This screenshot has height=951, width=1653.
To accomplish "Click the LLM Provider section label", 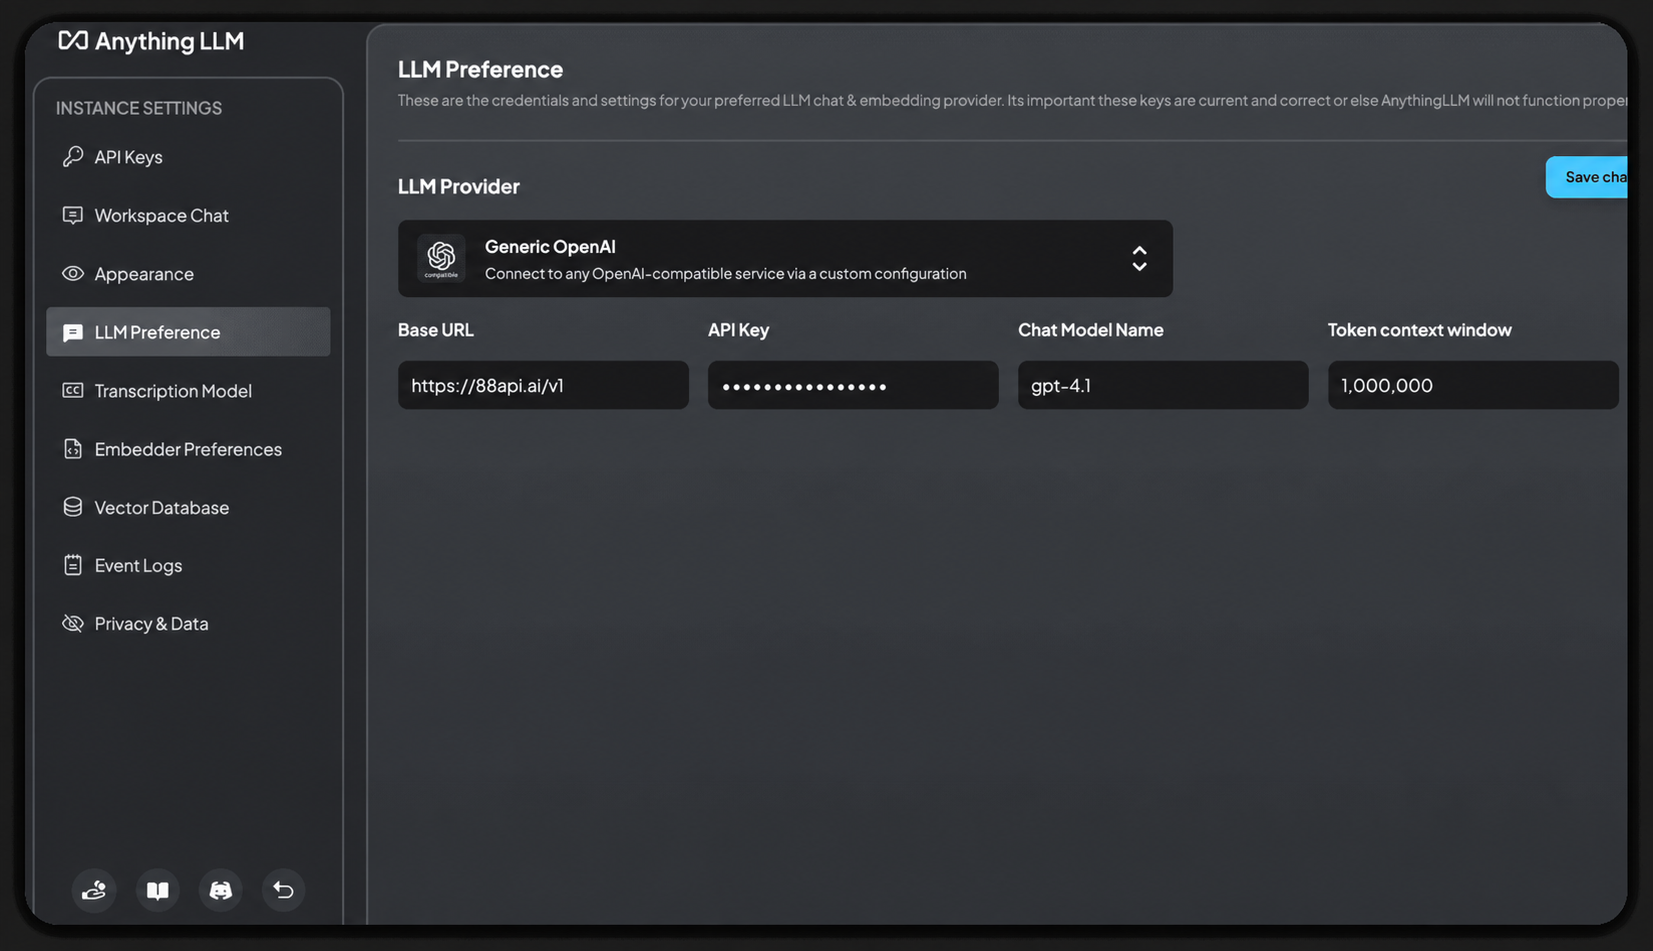I will point(459,186).
